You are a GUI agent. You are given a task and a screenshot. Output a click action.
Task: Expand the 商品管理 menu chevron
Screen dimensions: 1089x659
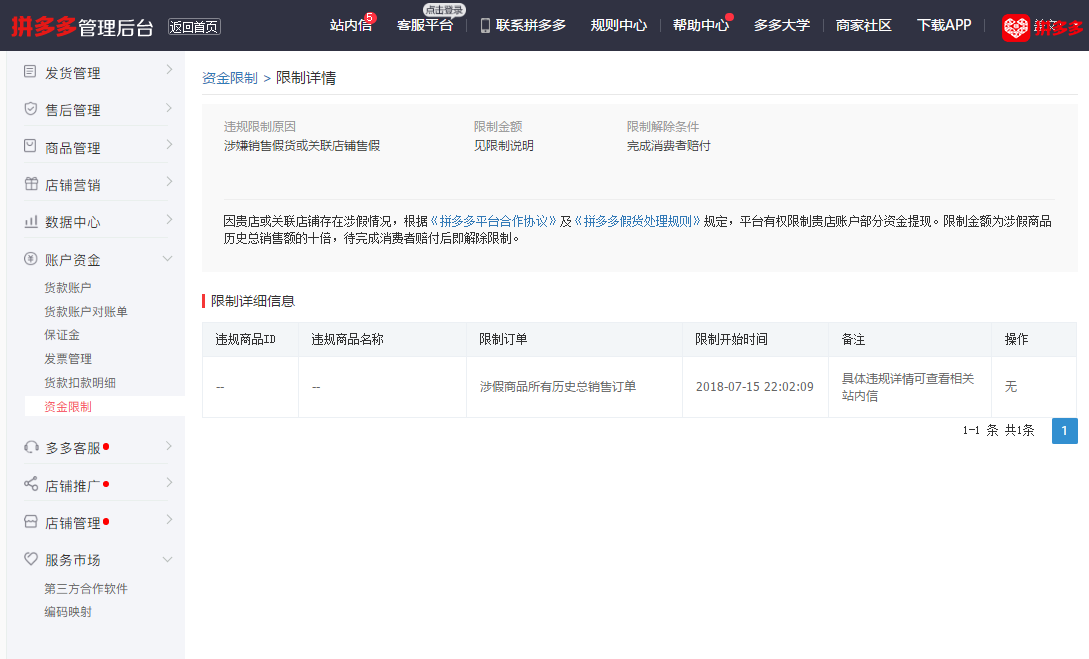(169, 144)
